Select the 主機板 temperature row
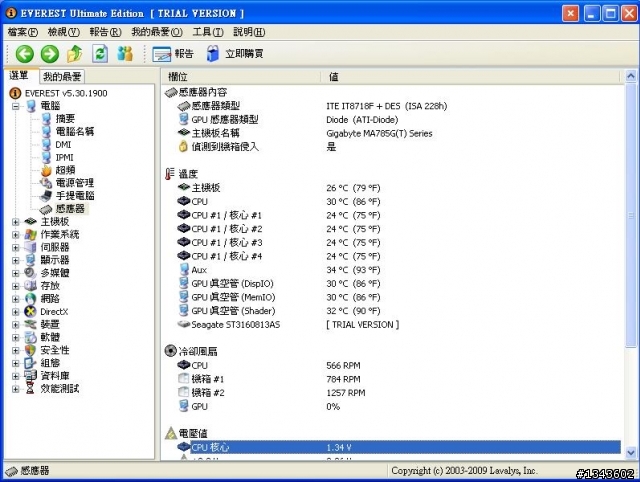Viewport: 640px width, 482px height. click(x=392, y=188)
